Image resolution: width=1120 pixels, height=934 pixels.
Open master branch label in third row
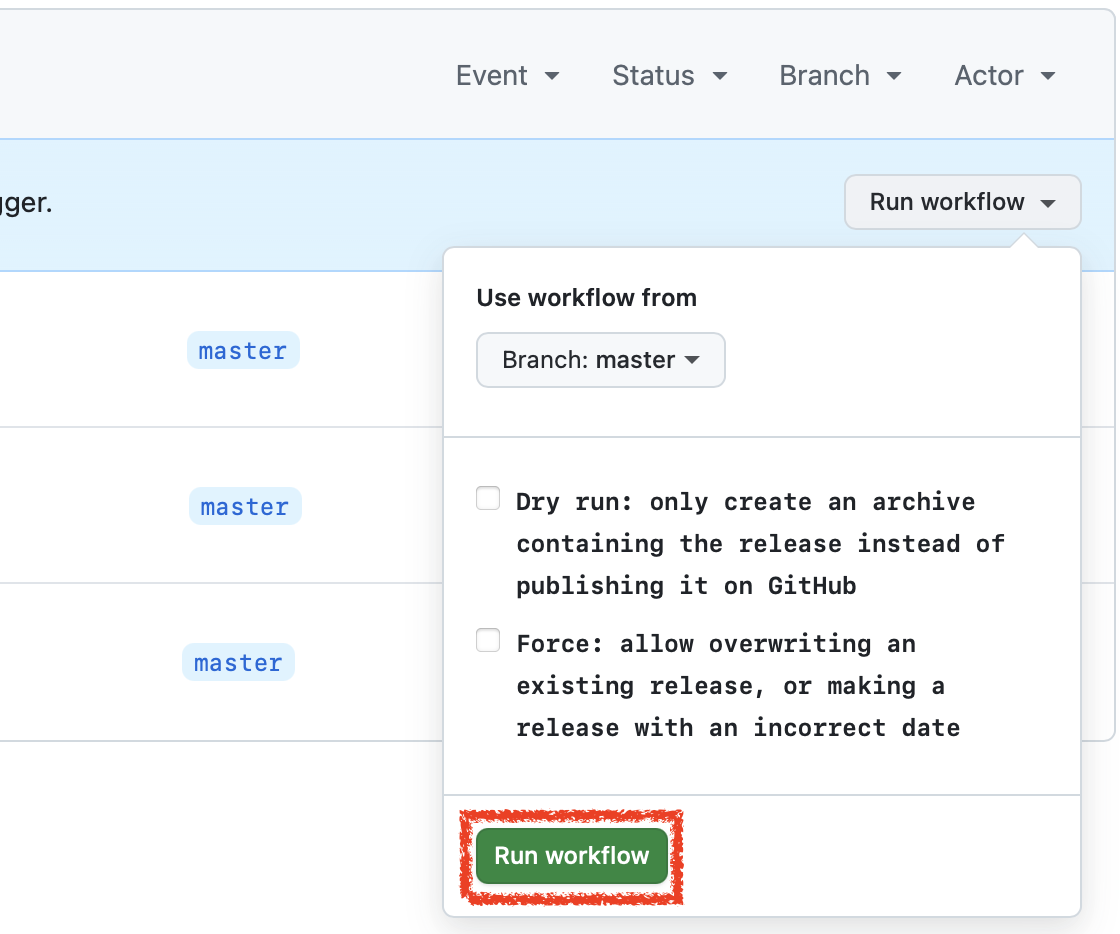pyautogui.click(x=238, y=663)
